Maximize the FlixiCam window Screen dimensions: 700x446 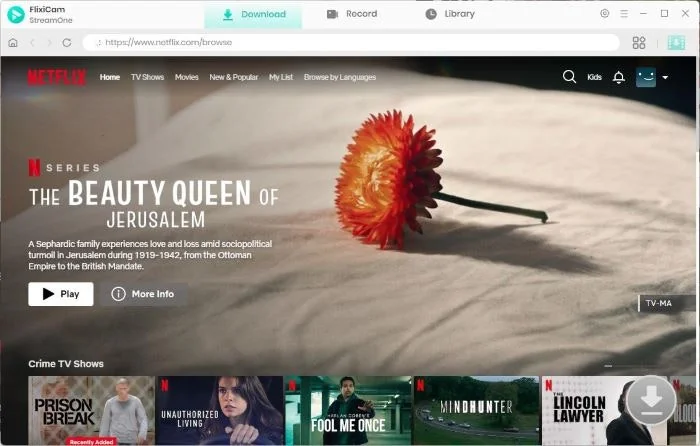664,13
